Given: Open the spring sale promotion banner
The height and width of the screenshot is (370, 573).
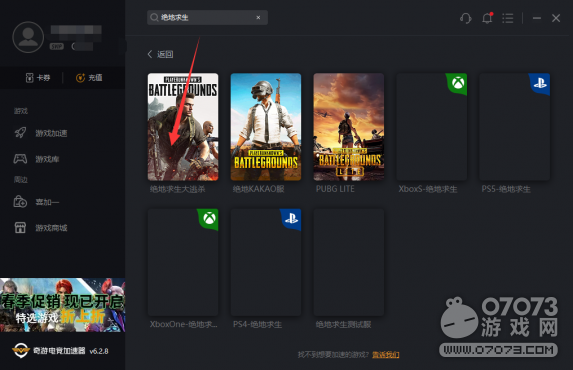Looking at the screenshot, I should coord(62,305).
